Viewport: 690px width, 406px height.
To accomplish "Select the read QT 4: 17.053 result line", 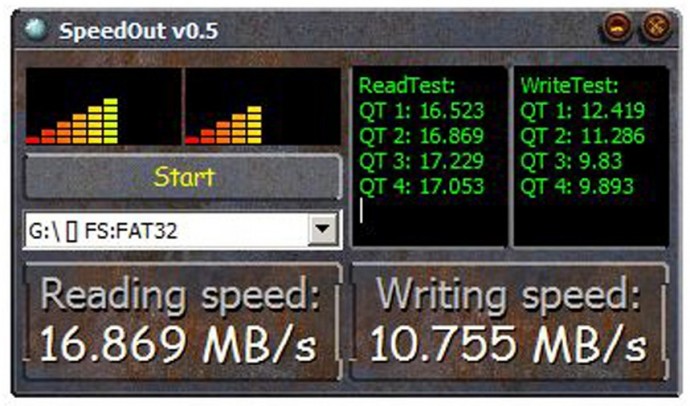I will click(421, 186).
